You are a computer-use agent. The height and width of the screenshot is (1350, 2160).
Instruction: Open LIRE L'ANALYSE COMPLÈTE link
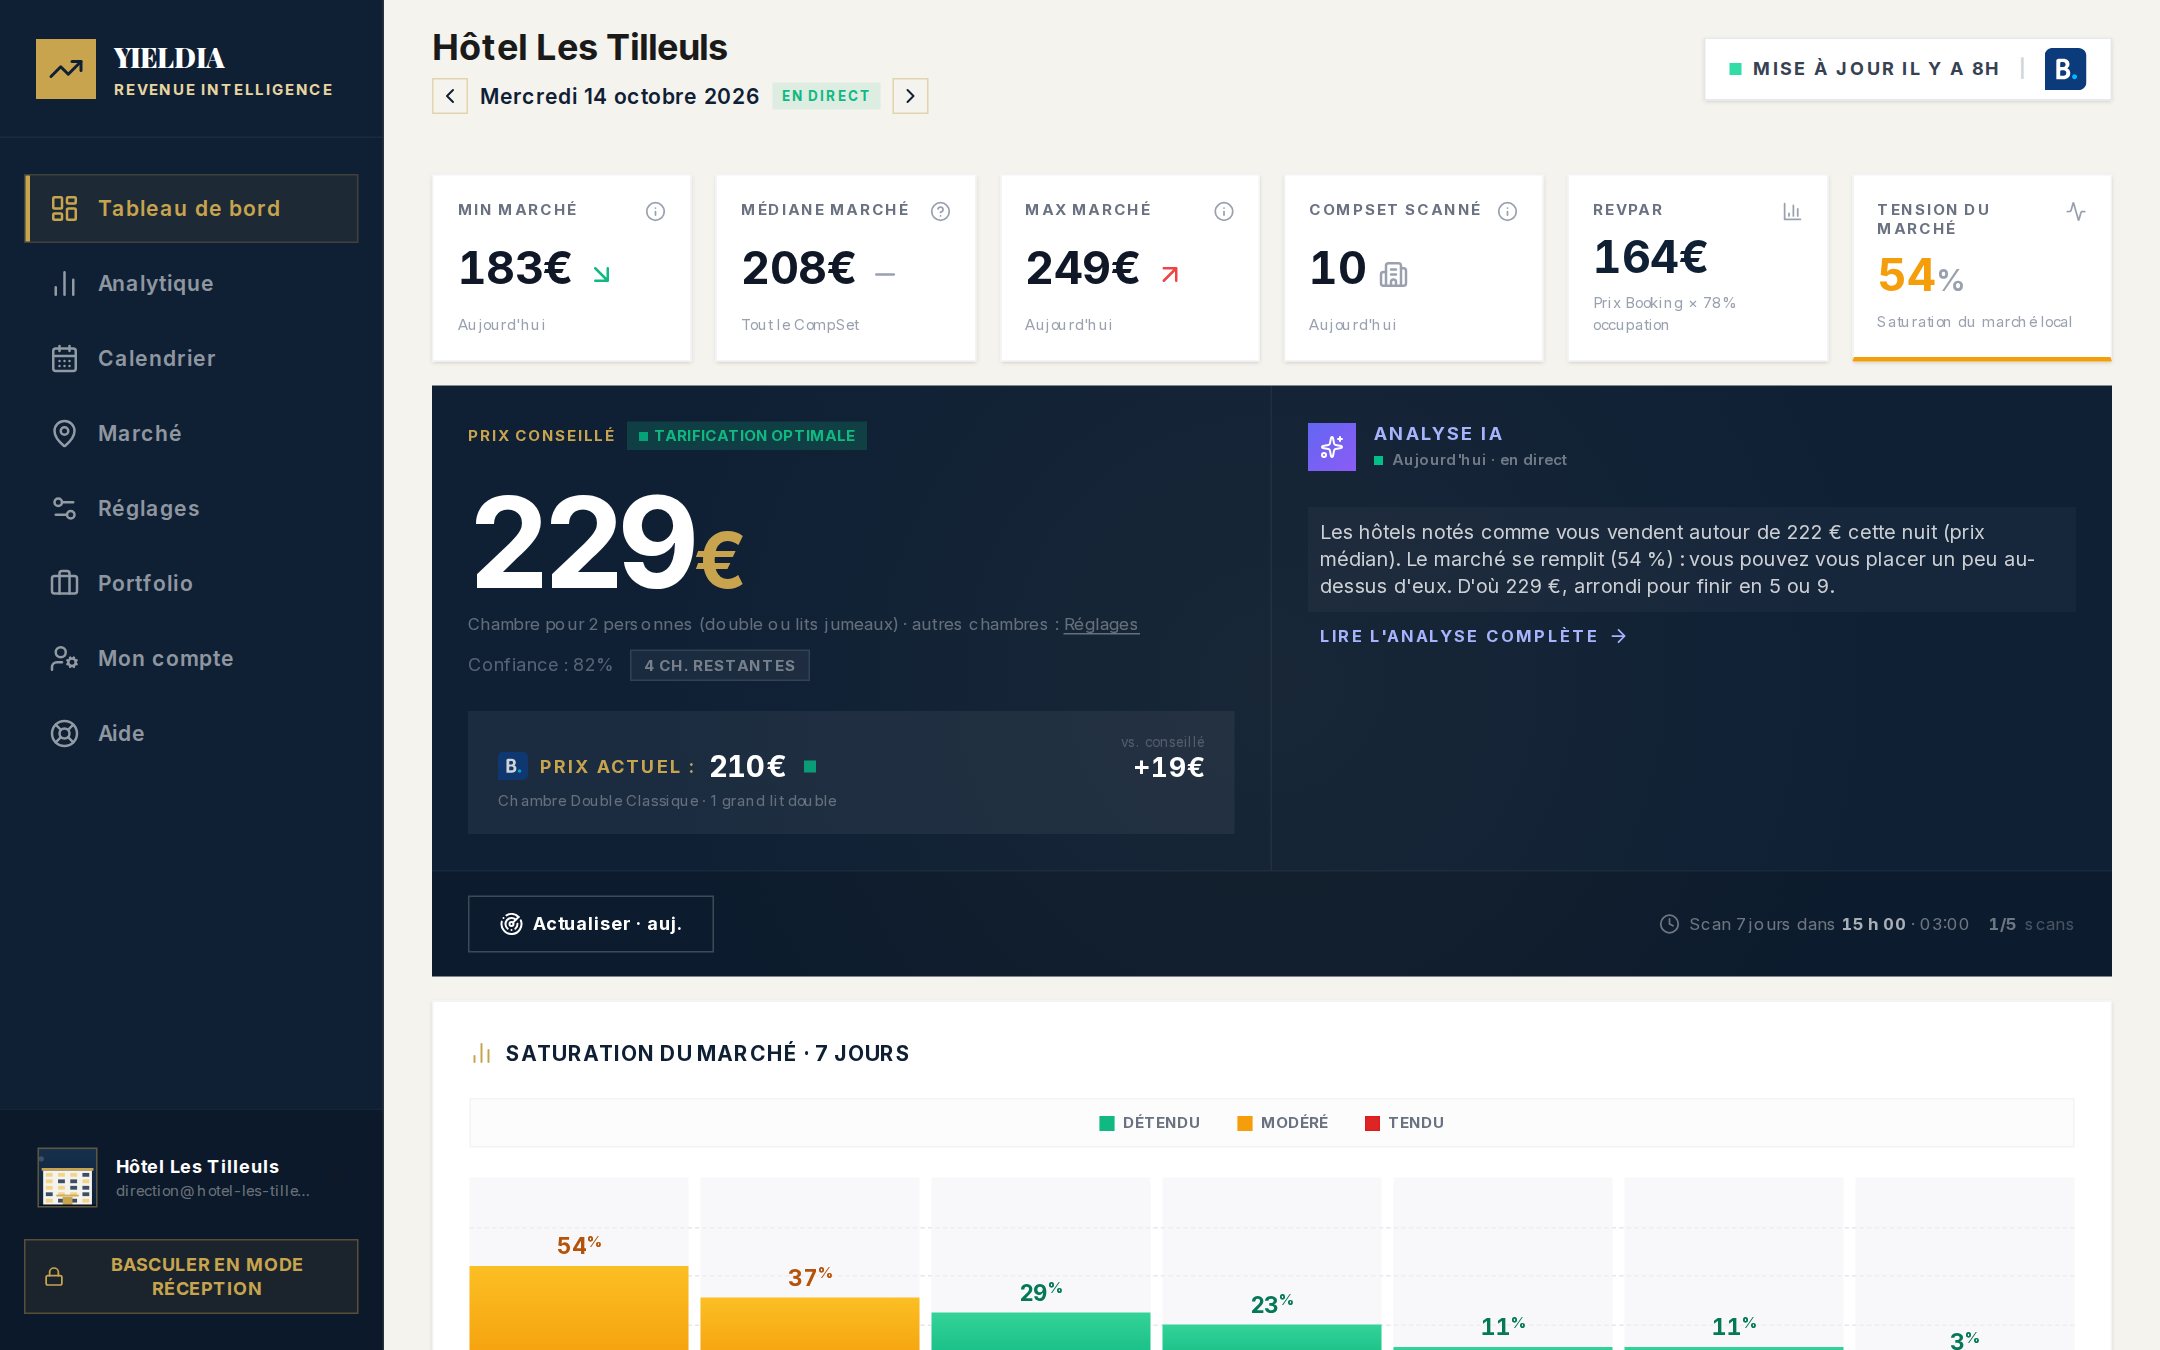coord(1473,636)
